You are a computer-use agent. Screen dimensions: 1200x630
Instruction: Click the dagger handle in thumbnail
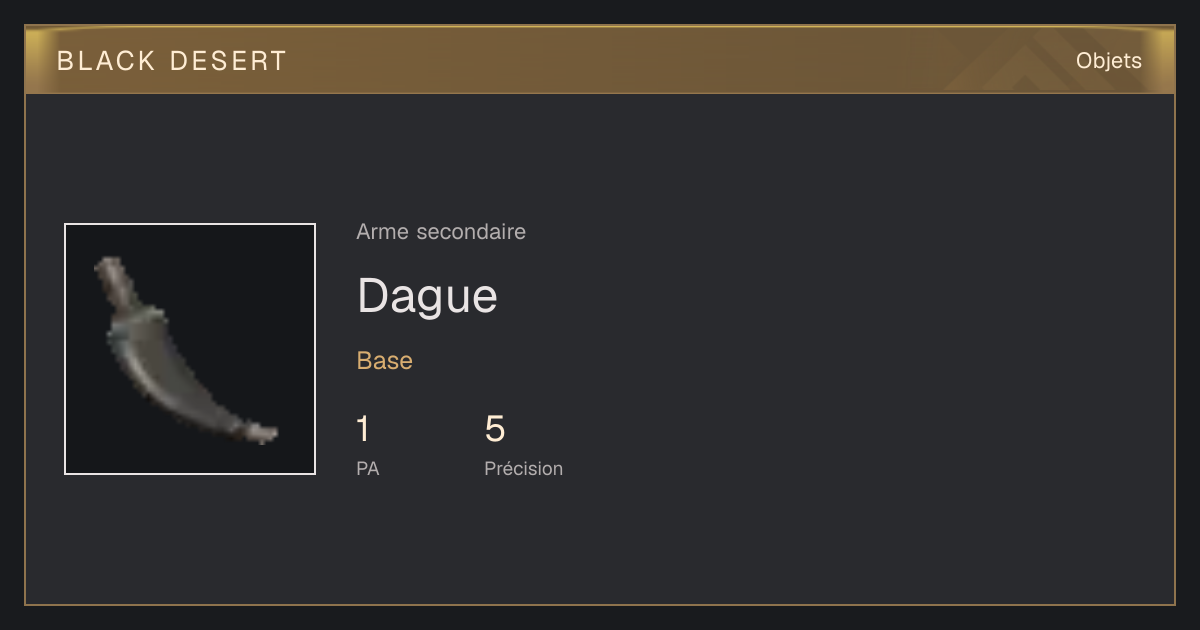tap(115, 283)
